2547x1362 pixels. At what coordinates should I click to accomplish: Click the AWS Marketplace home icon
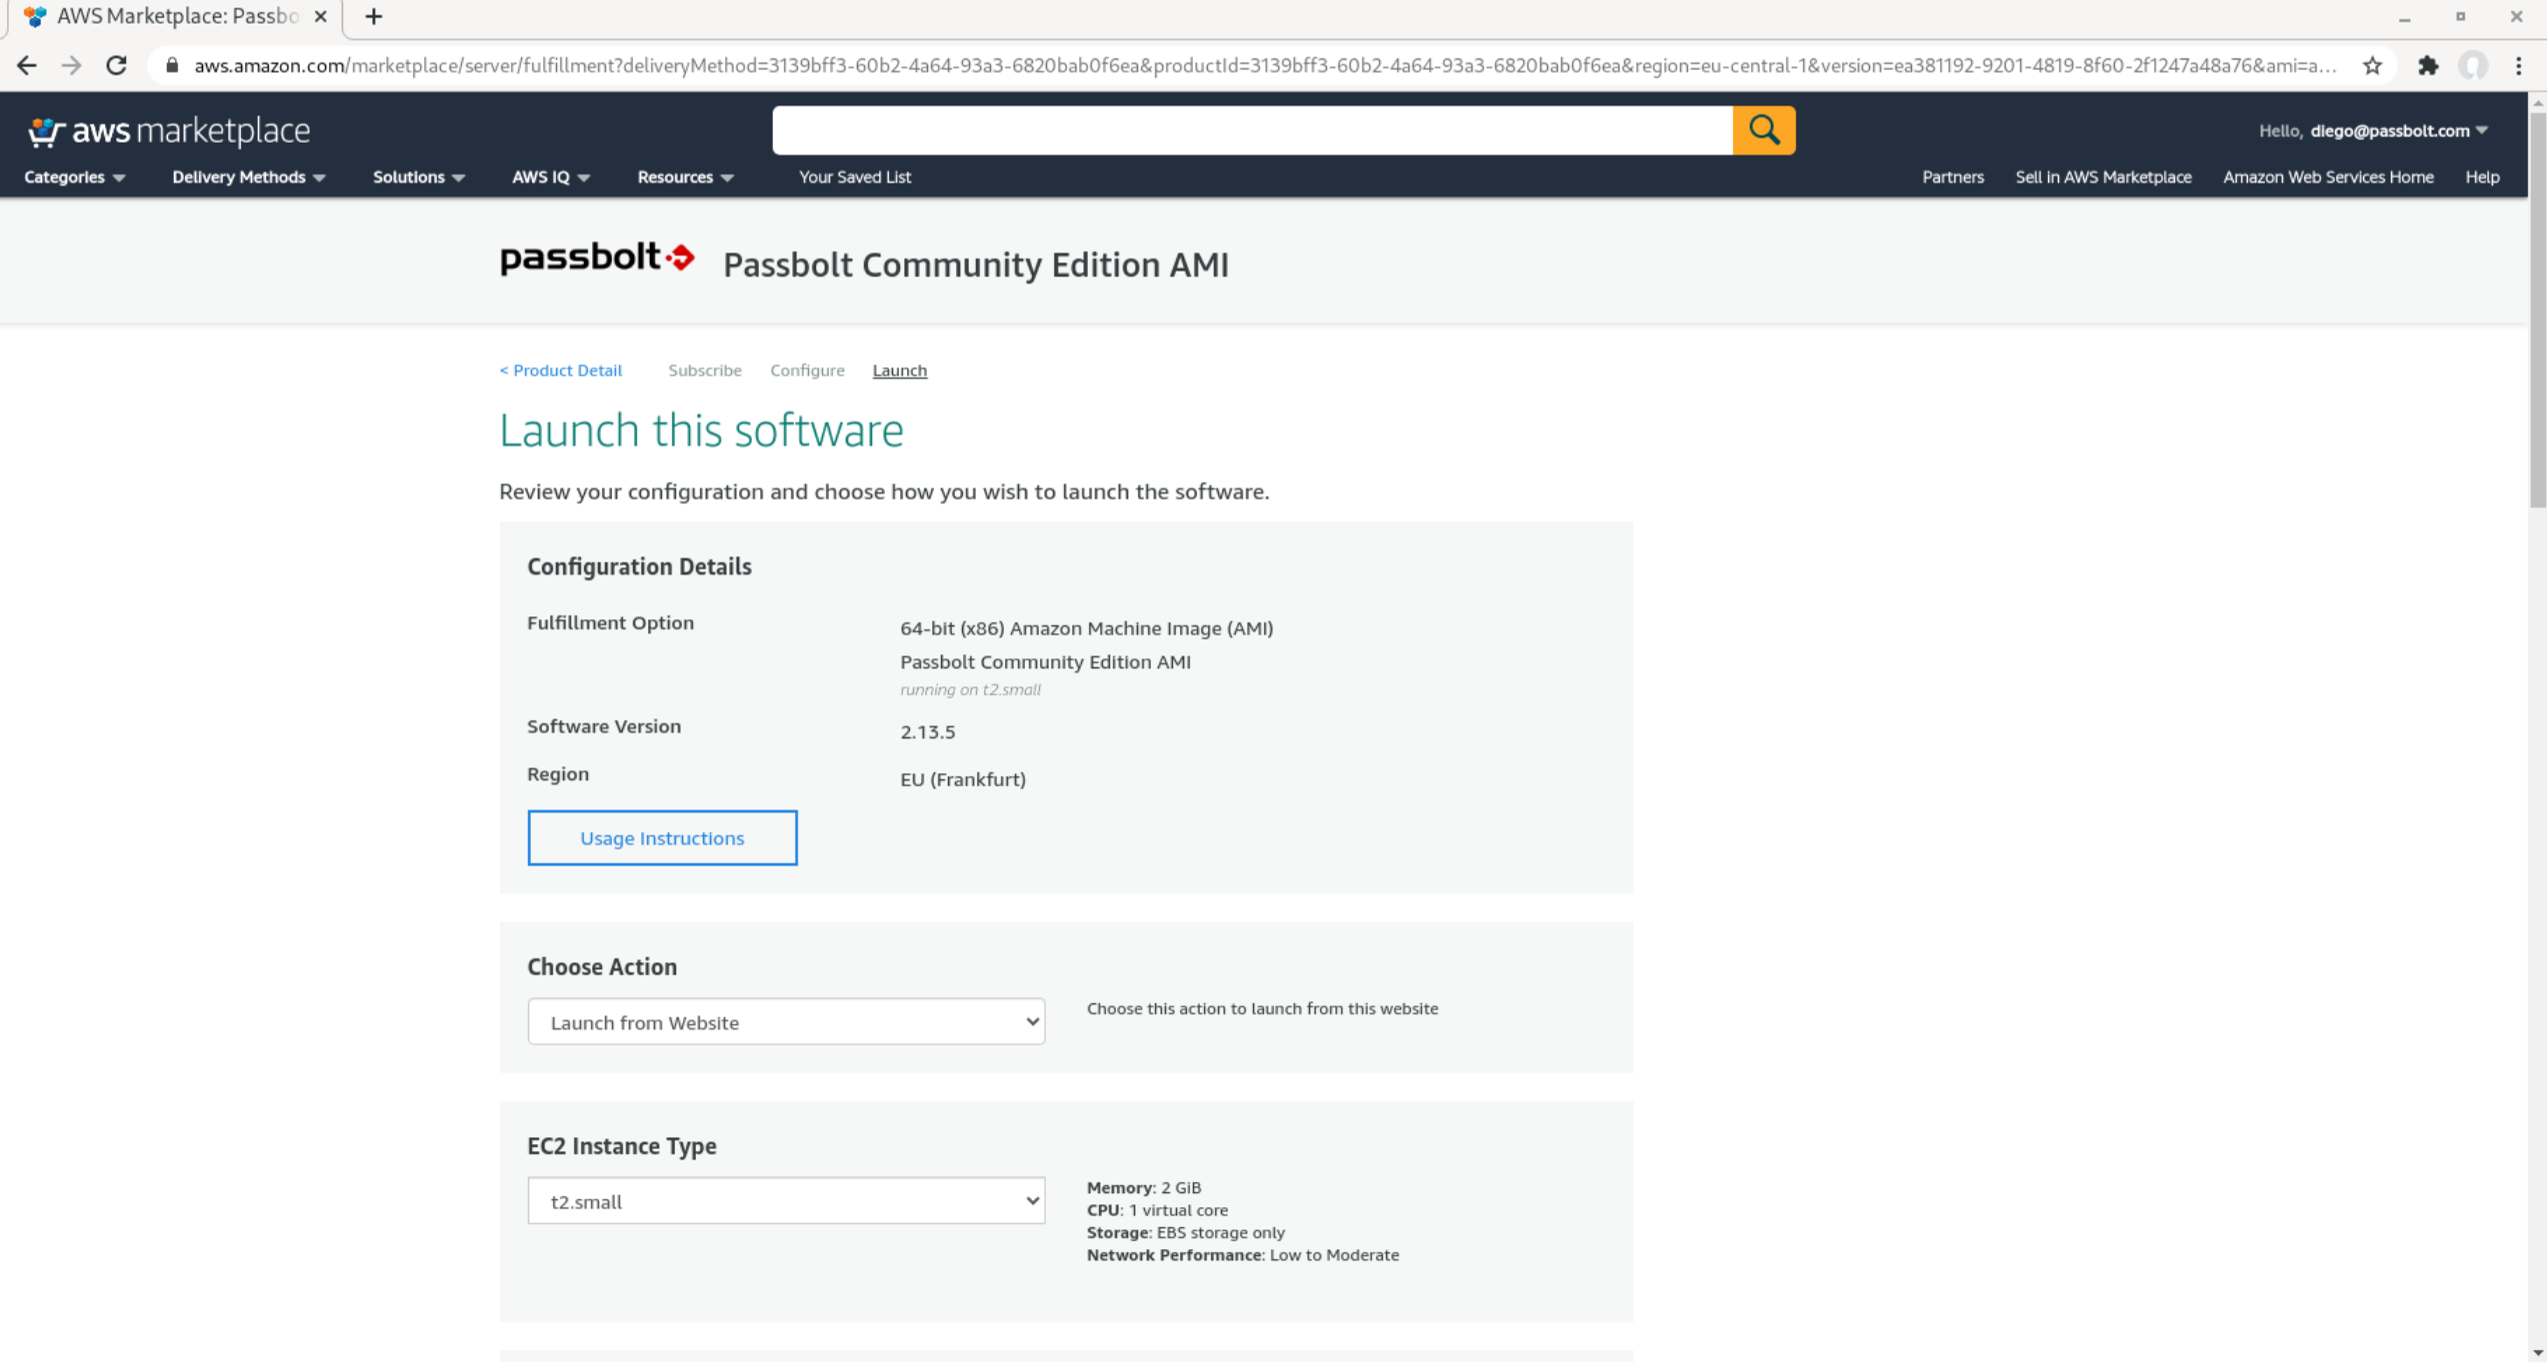[167, 130]
